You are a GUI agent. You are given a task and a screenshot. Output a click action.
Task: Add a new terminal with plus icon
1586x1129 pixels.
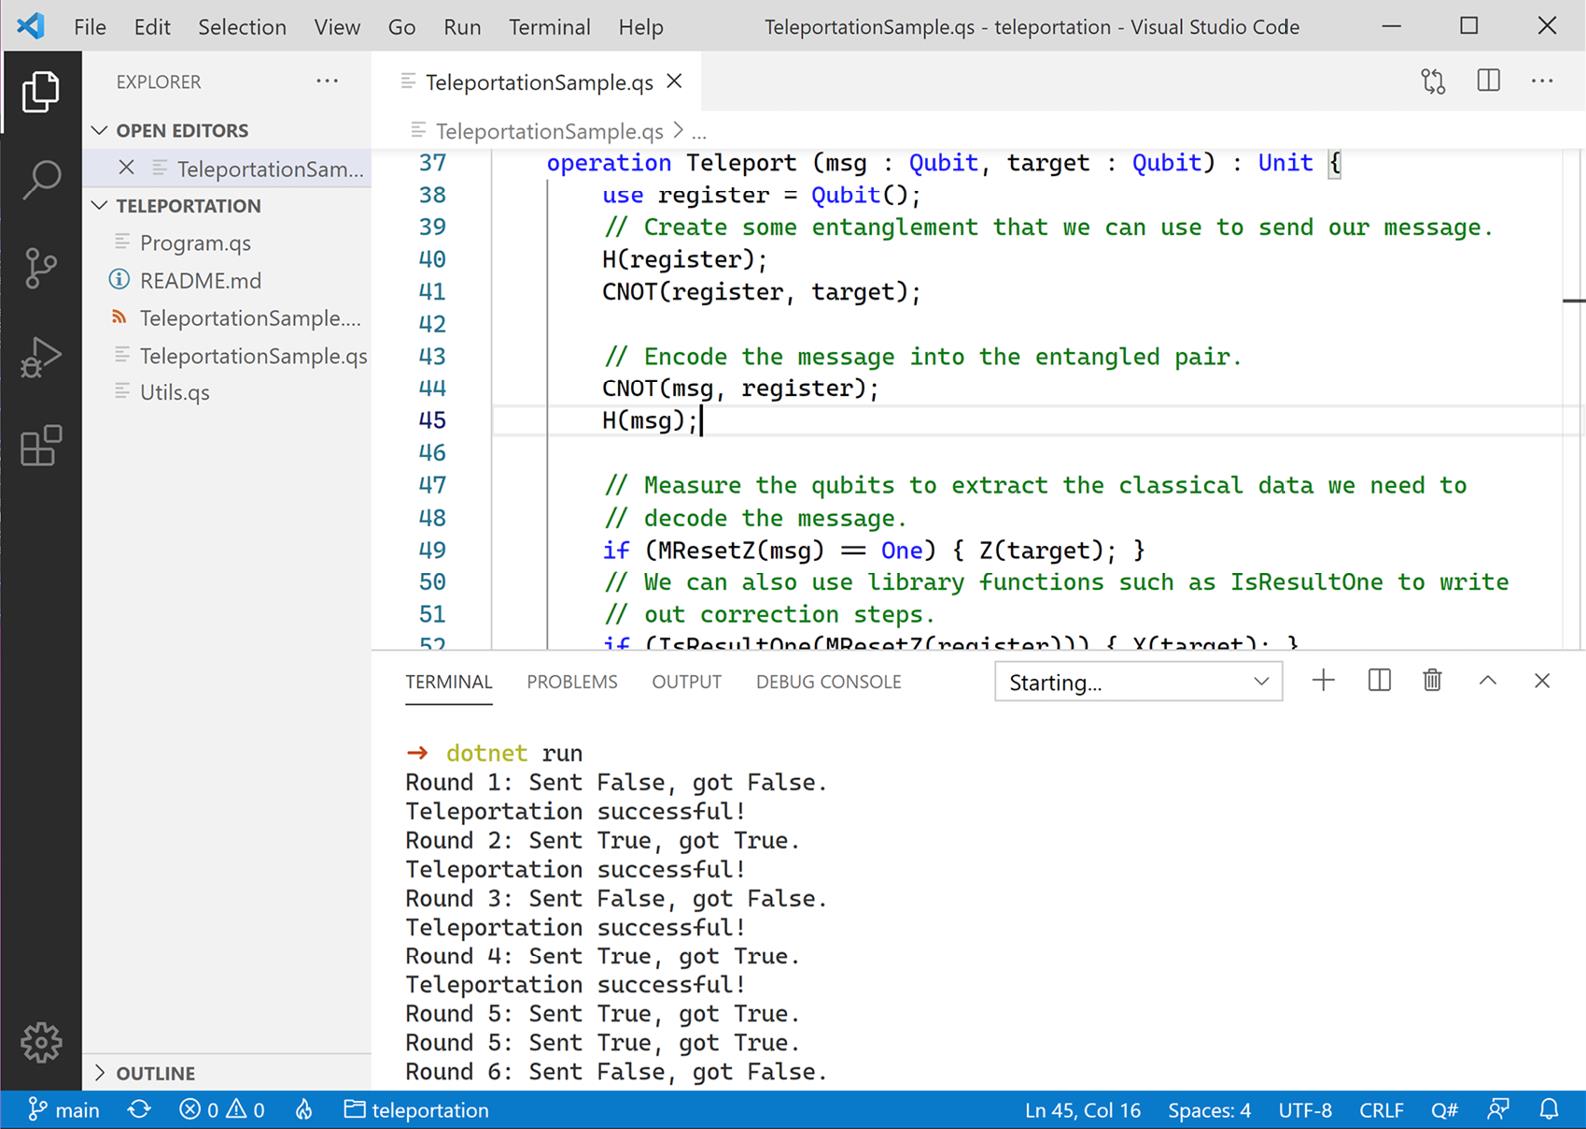point(1323,681)
